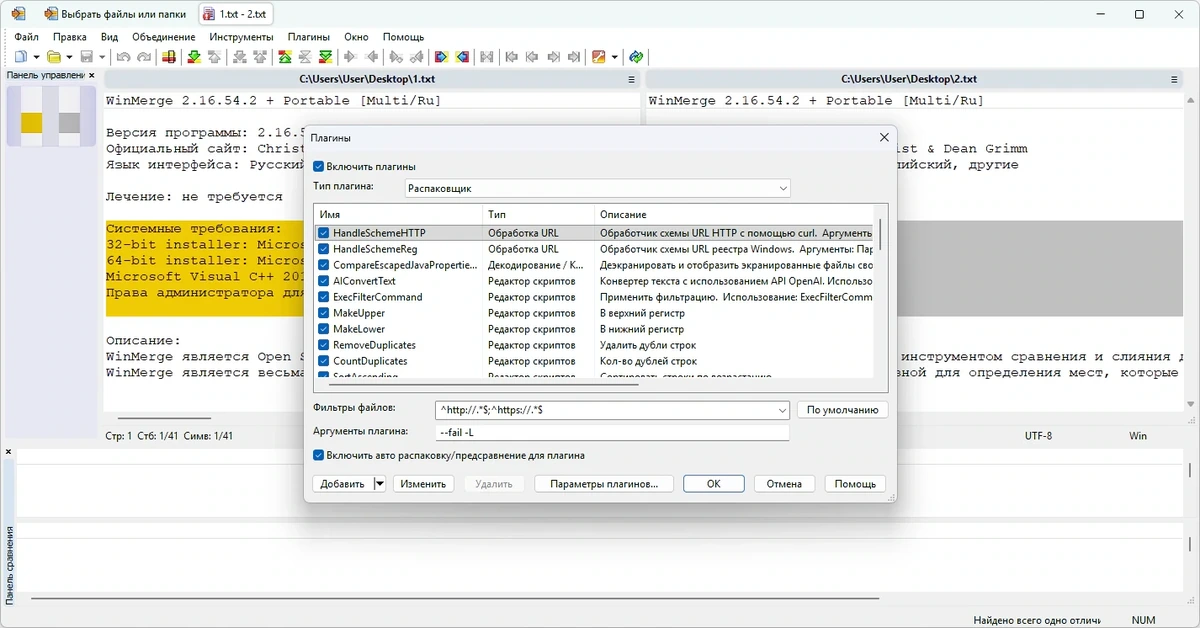The width and height of the screenshot is (1200, 628).
Task: Click 'Параметры плагинов...' button
Action: [x=604, y=484]
